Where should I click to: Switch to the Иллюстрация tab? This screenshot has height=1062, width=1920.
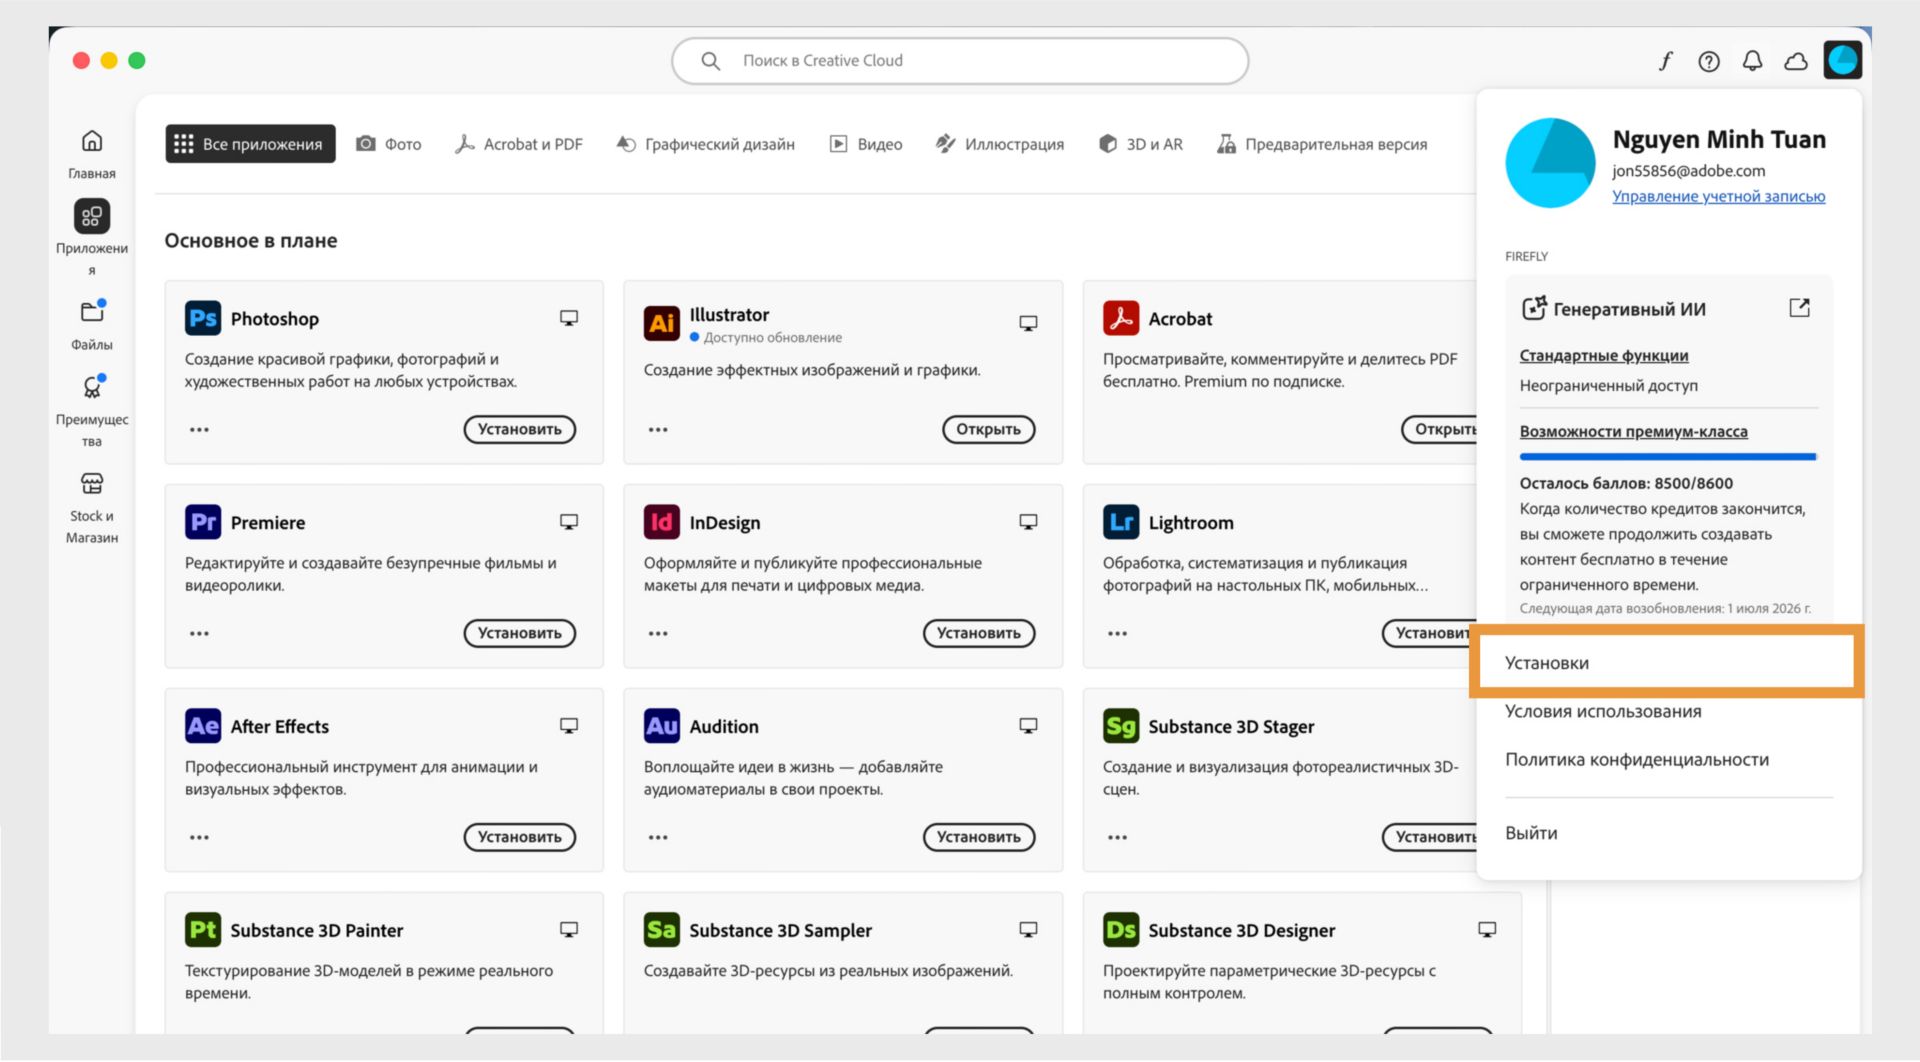pos(1000,144)
